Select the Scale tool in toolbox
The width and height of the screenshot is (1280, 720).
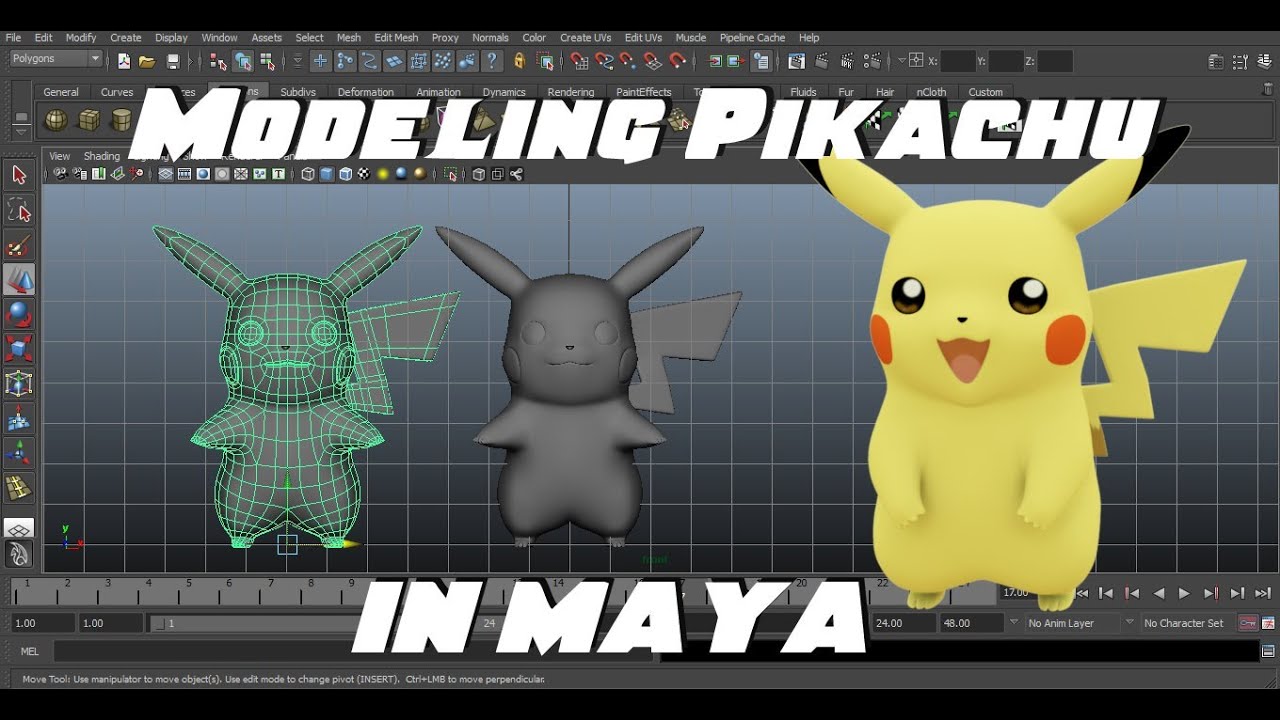point(19,349)
